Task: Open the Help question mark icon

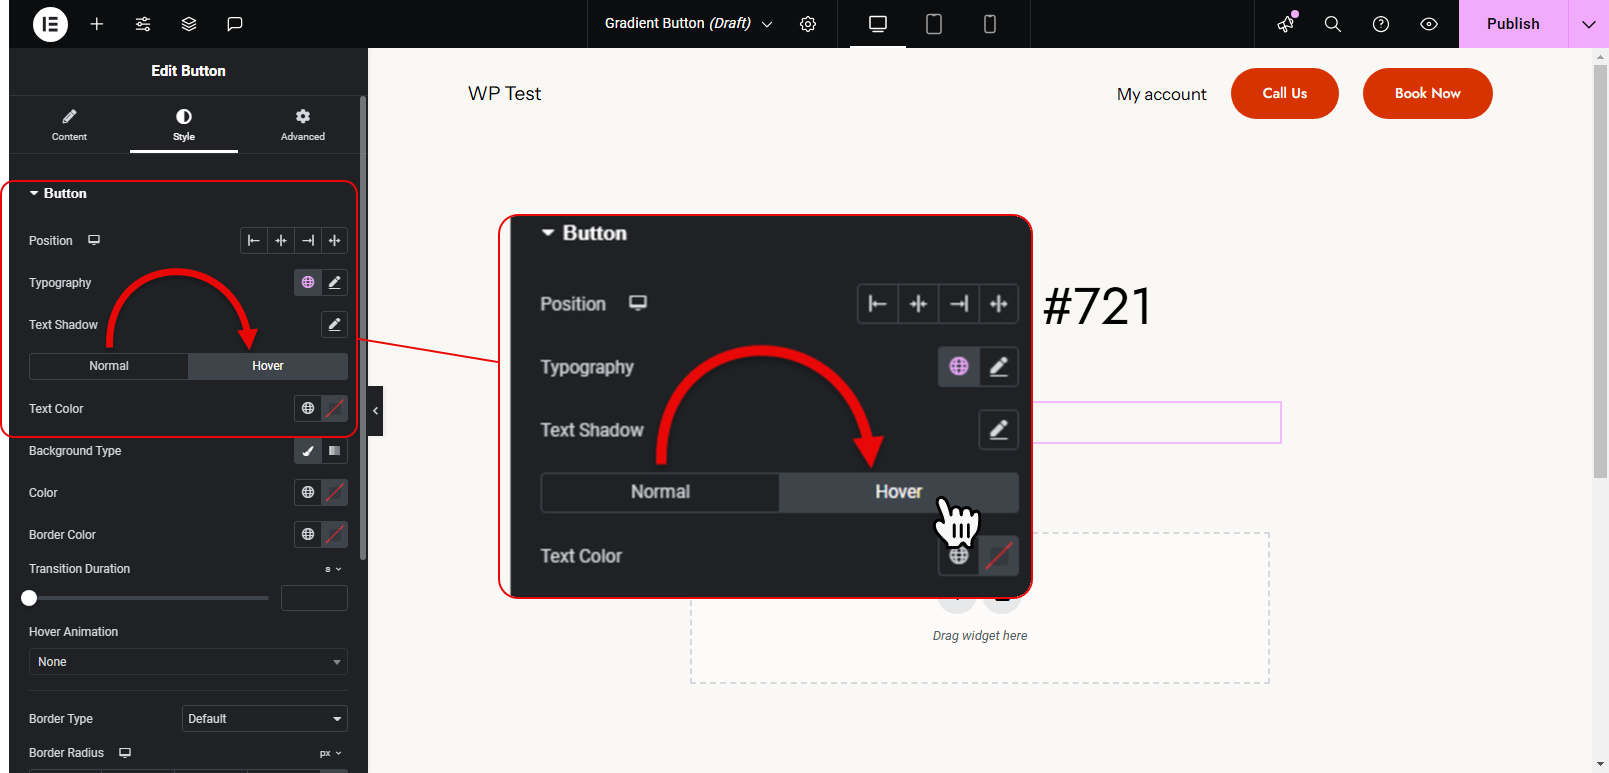Action: click(x=1381, y=24)
